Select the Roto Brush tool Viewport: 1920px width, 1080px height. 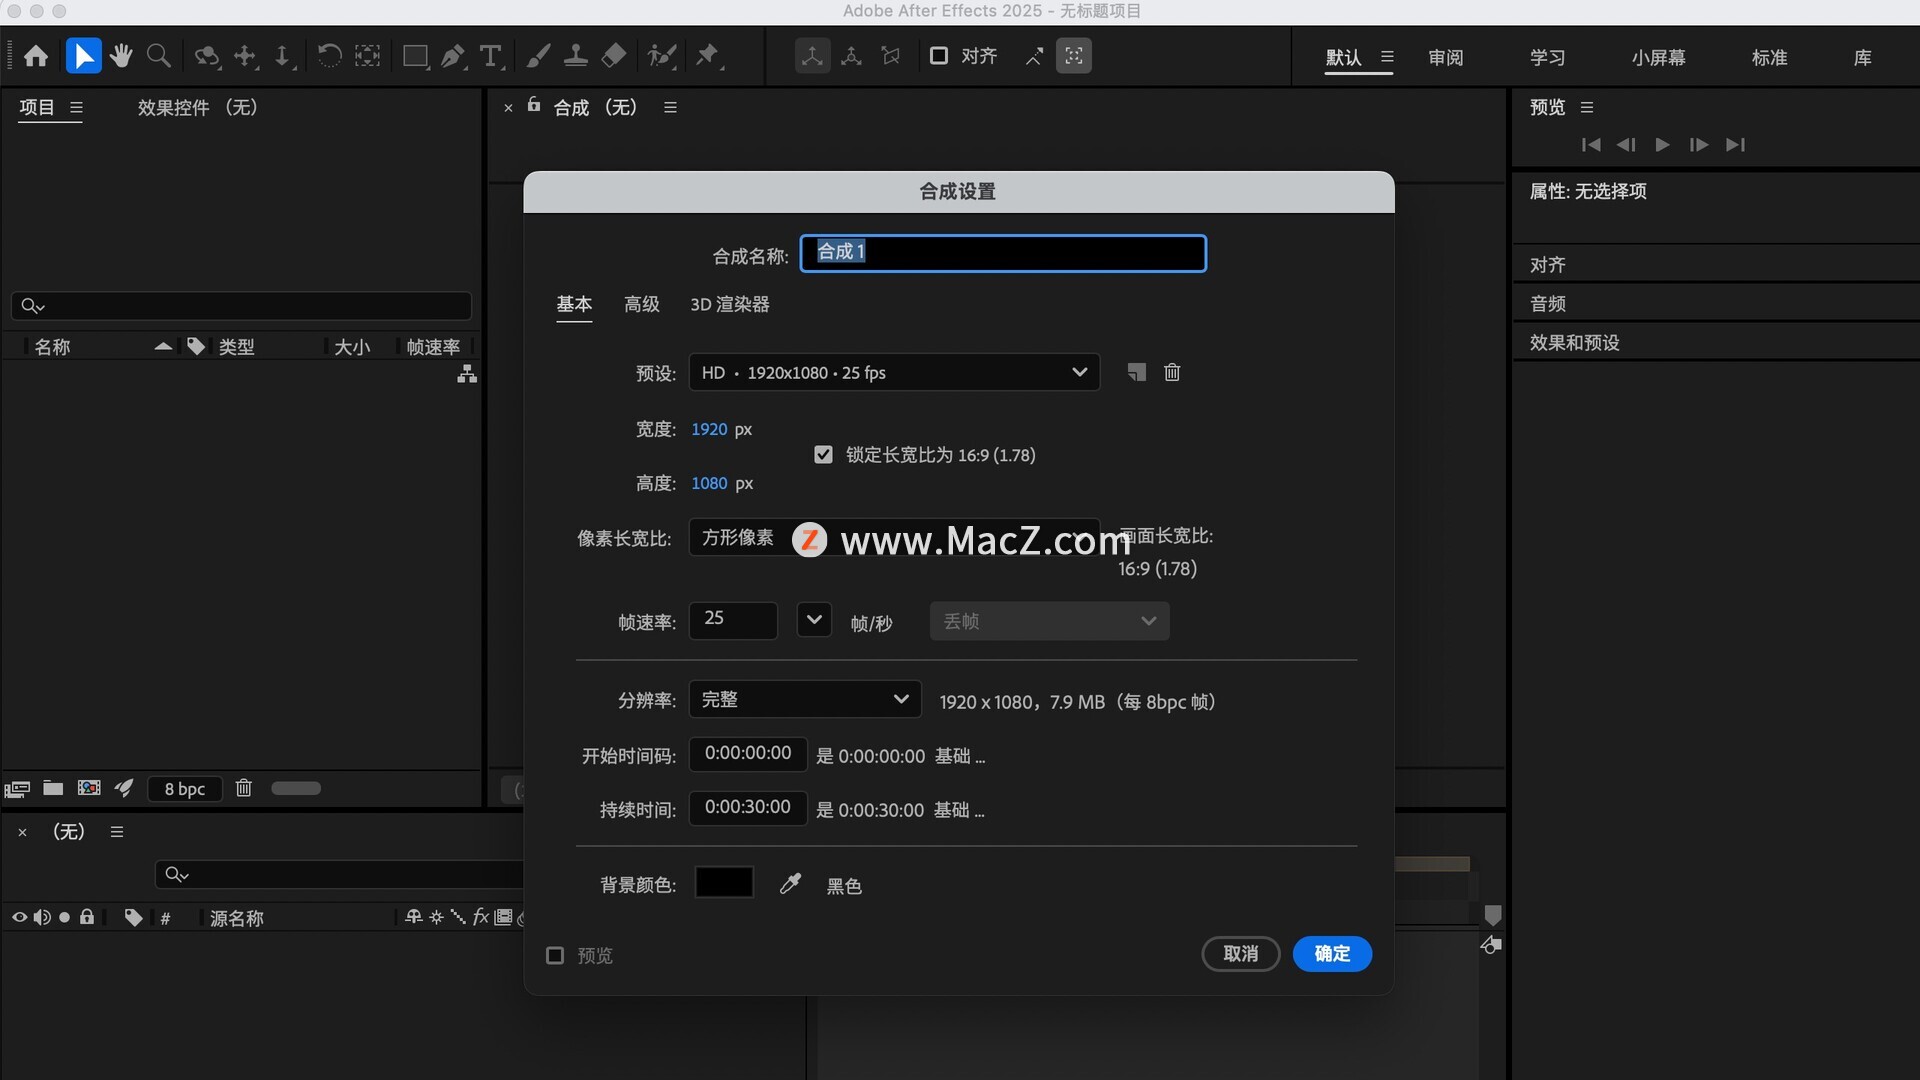pyautogui.click(x=662, y=56)
